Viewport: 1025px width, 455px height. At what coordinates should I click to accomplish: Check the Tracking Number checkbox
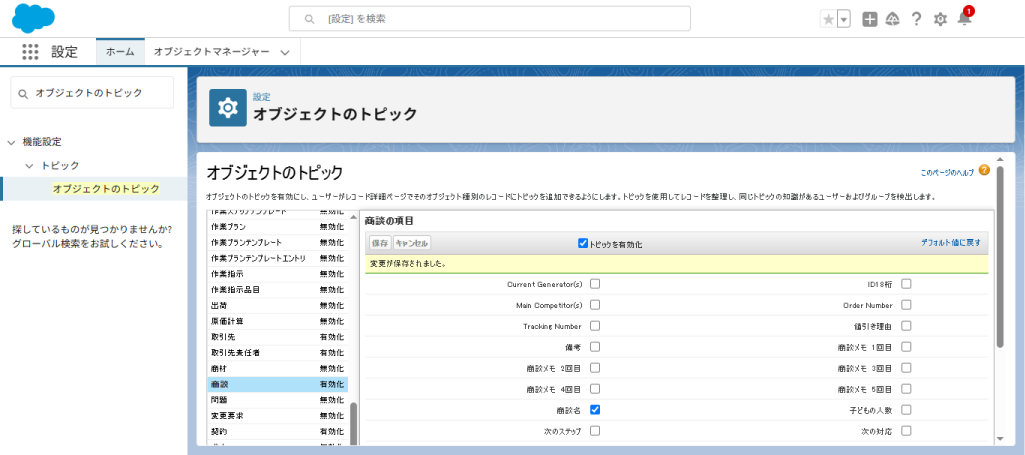pos(595,326)
